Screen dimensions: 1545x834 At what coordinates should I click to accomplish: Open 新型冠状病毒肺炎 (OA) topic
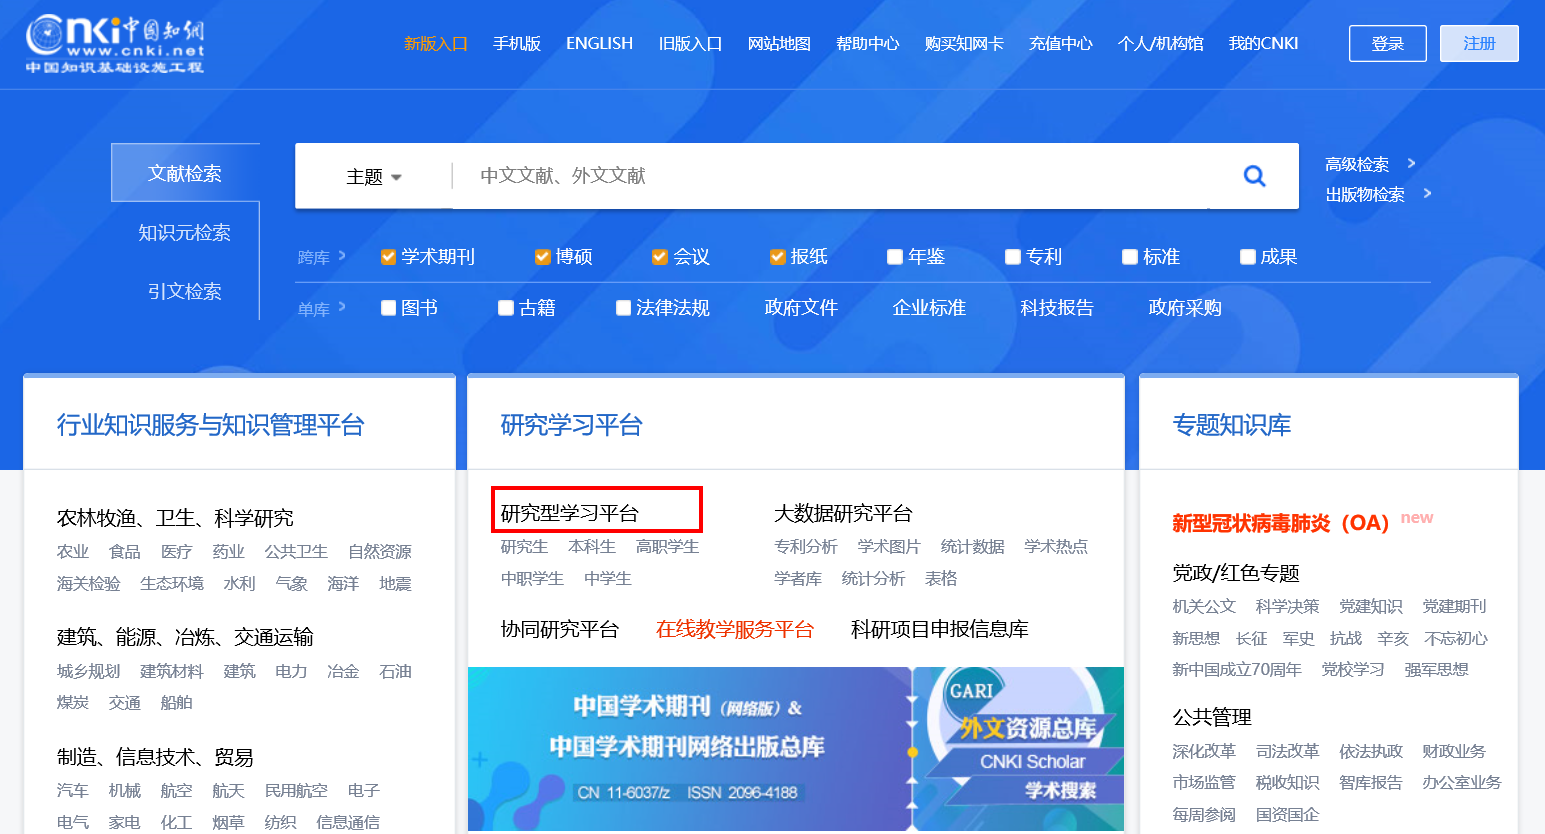pyautogui.click(x=1281, y=523)
